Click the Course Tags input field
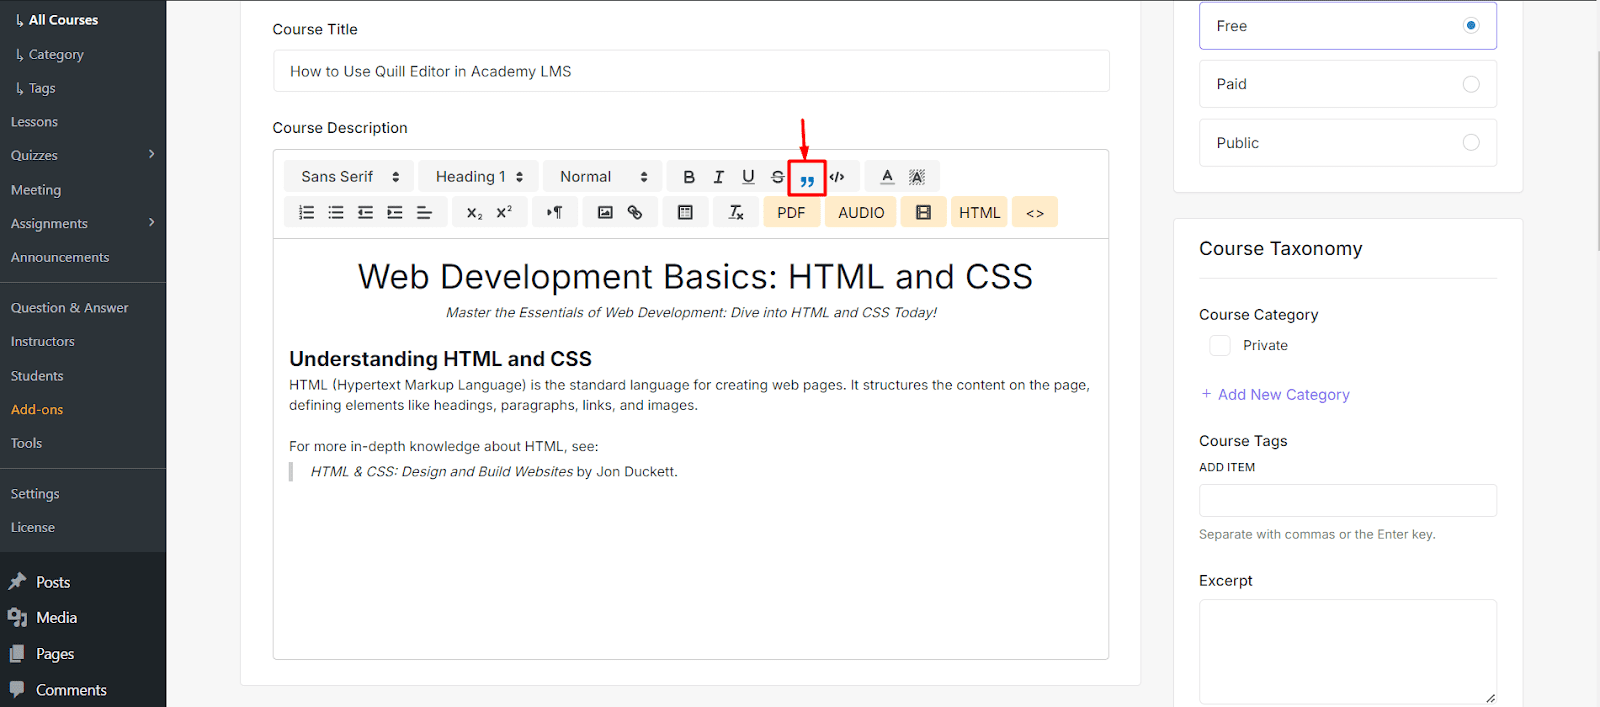Viewport: 1600px width, 707px height. [1348, 500]
